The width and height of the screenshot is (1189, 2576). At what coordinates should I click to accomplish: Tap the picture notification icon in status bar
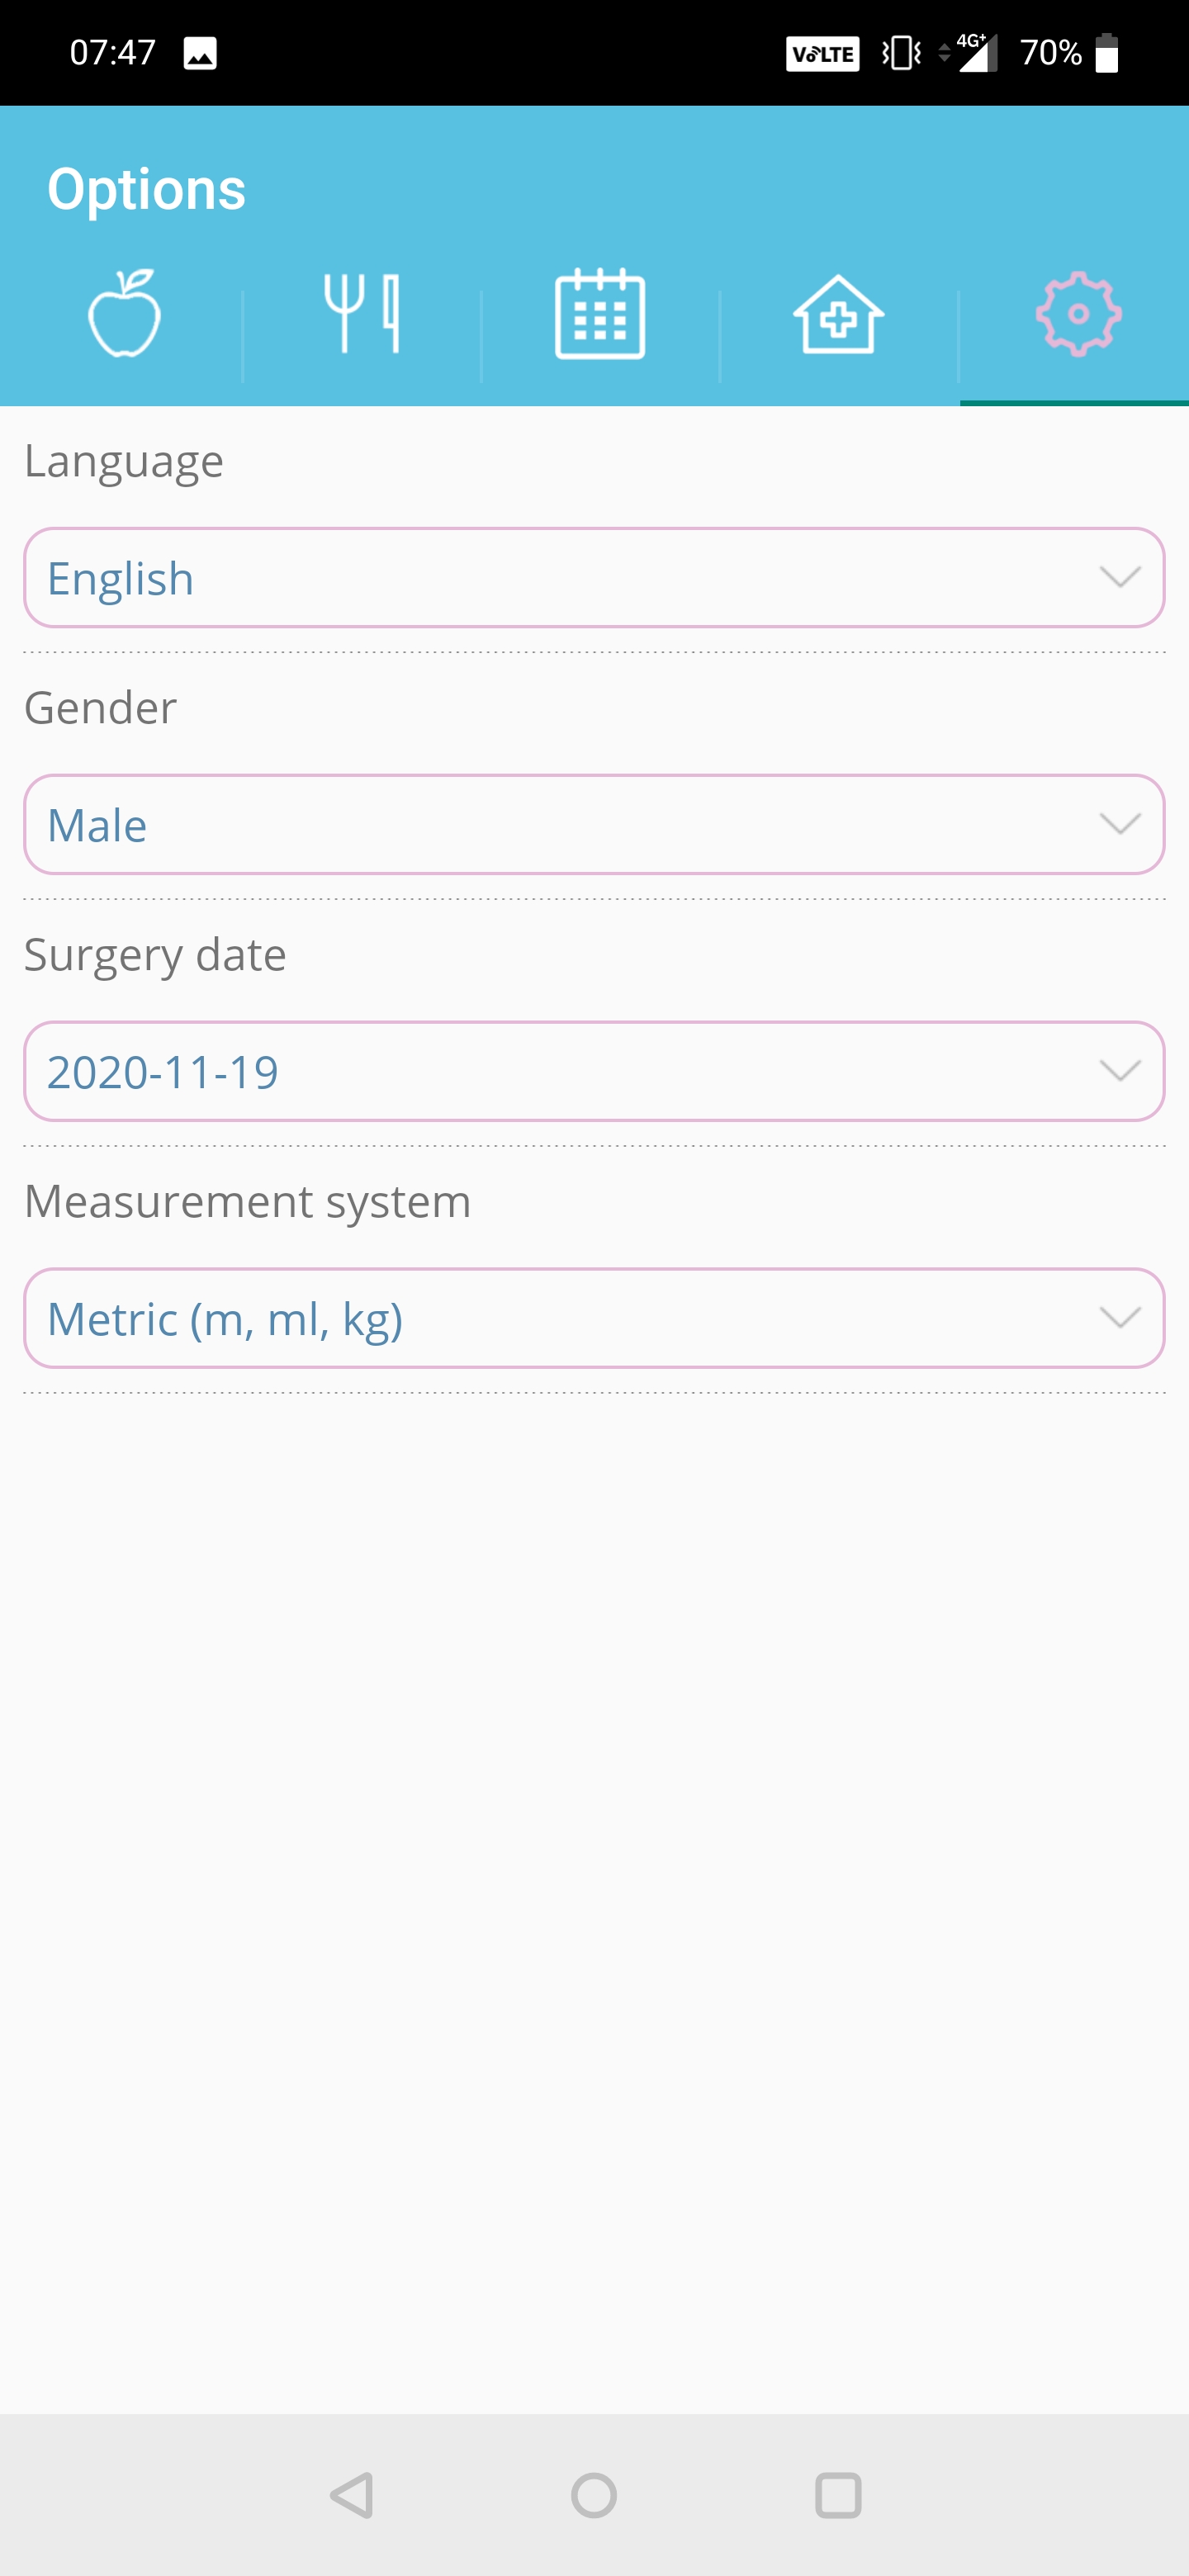[x=200, y=53]
